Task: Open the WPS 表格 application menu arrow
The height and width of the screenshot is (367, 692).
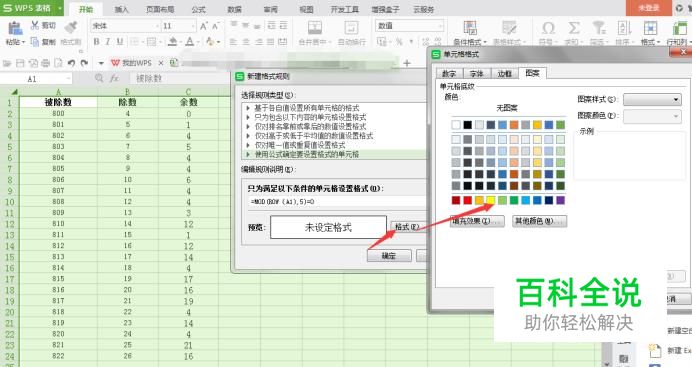Action: 60,8
